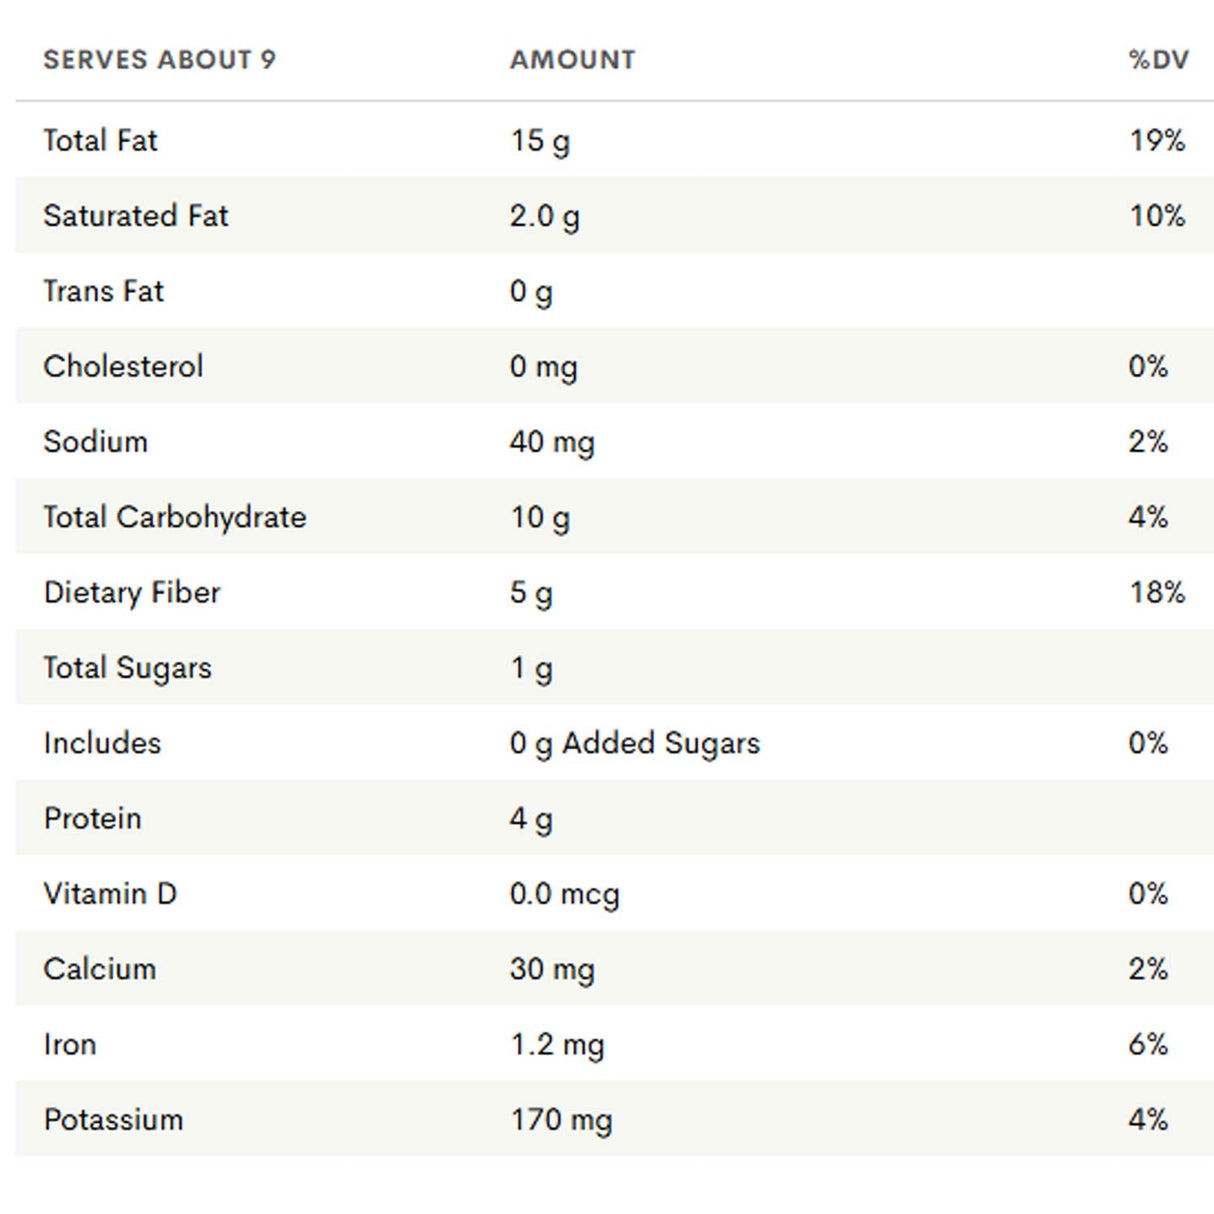Click the Vitamin D 0.0 mcg amount

point(564,894)
